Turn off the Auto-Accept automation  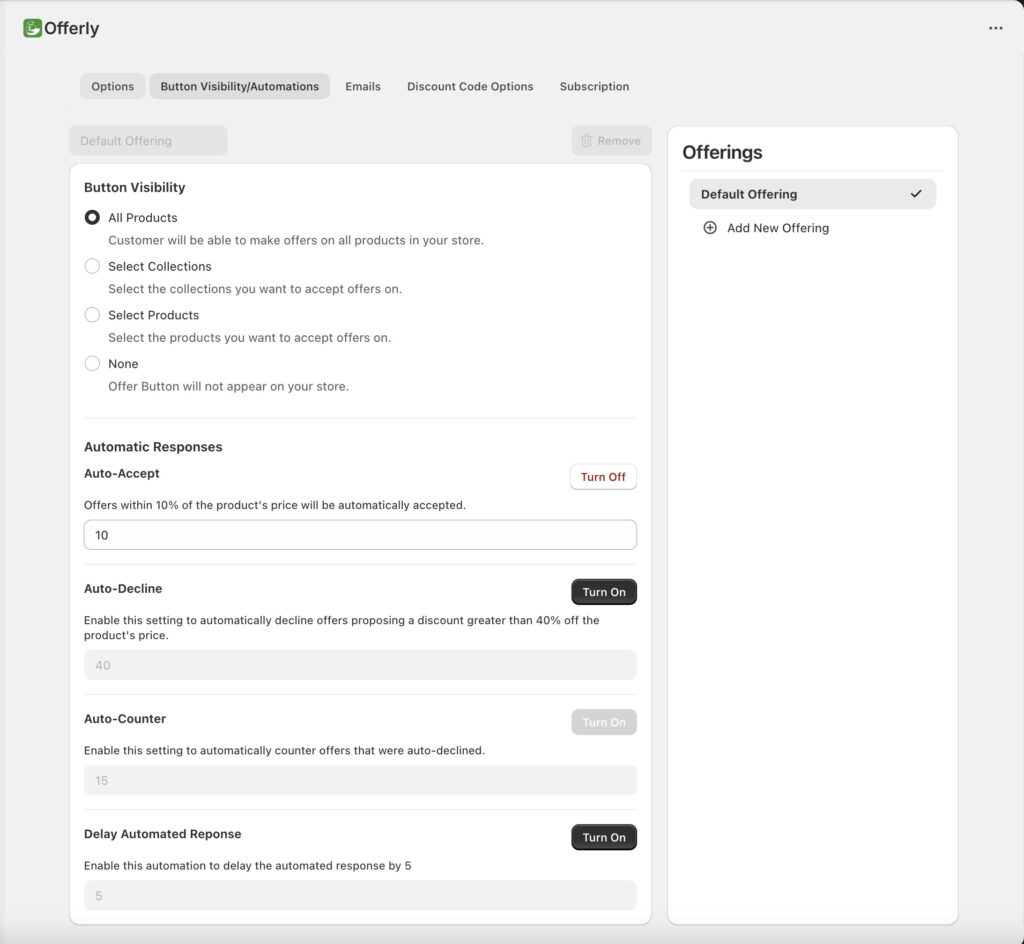click(602, 477)
